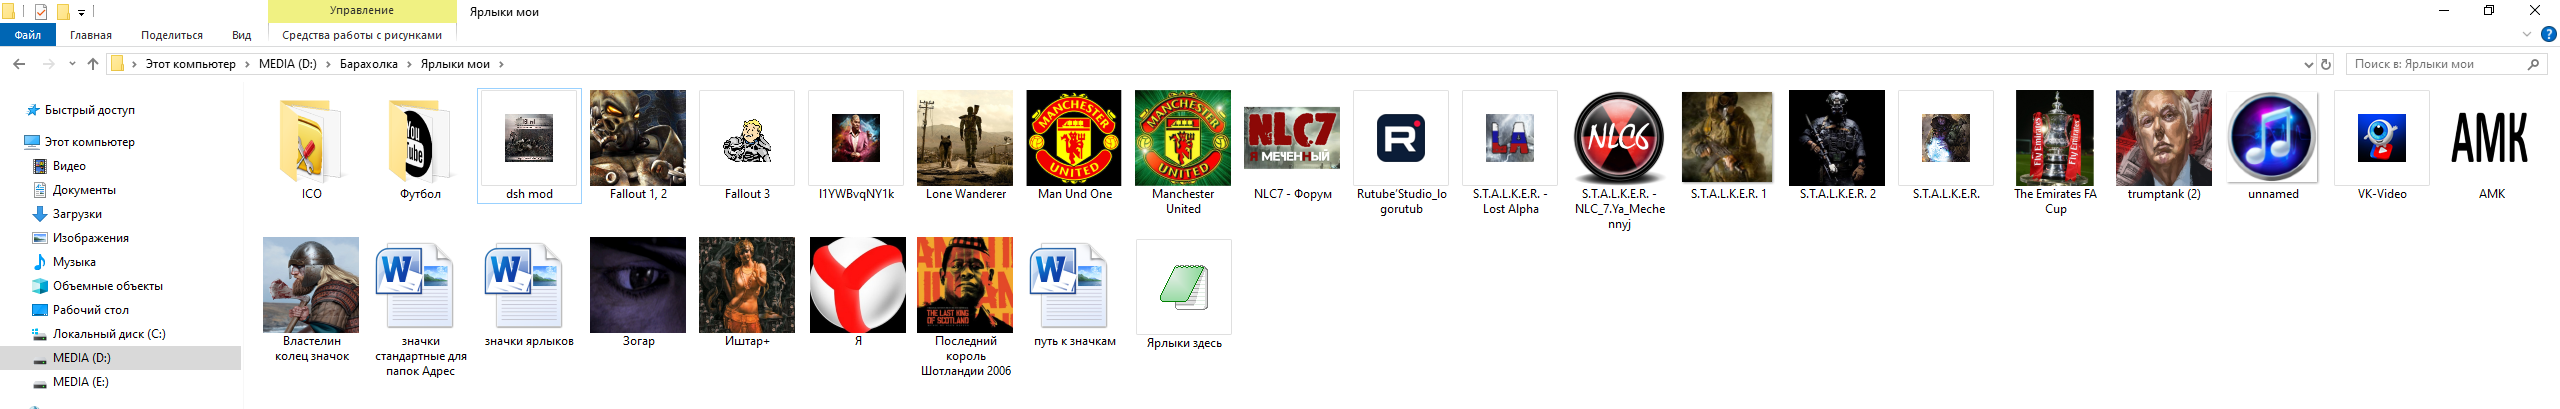Open recent locations dropdown arrow
The width and height of the screenshot is (2560, 409).
point(72,64)
